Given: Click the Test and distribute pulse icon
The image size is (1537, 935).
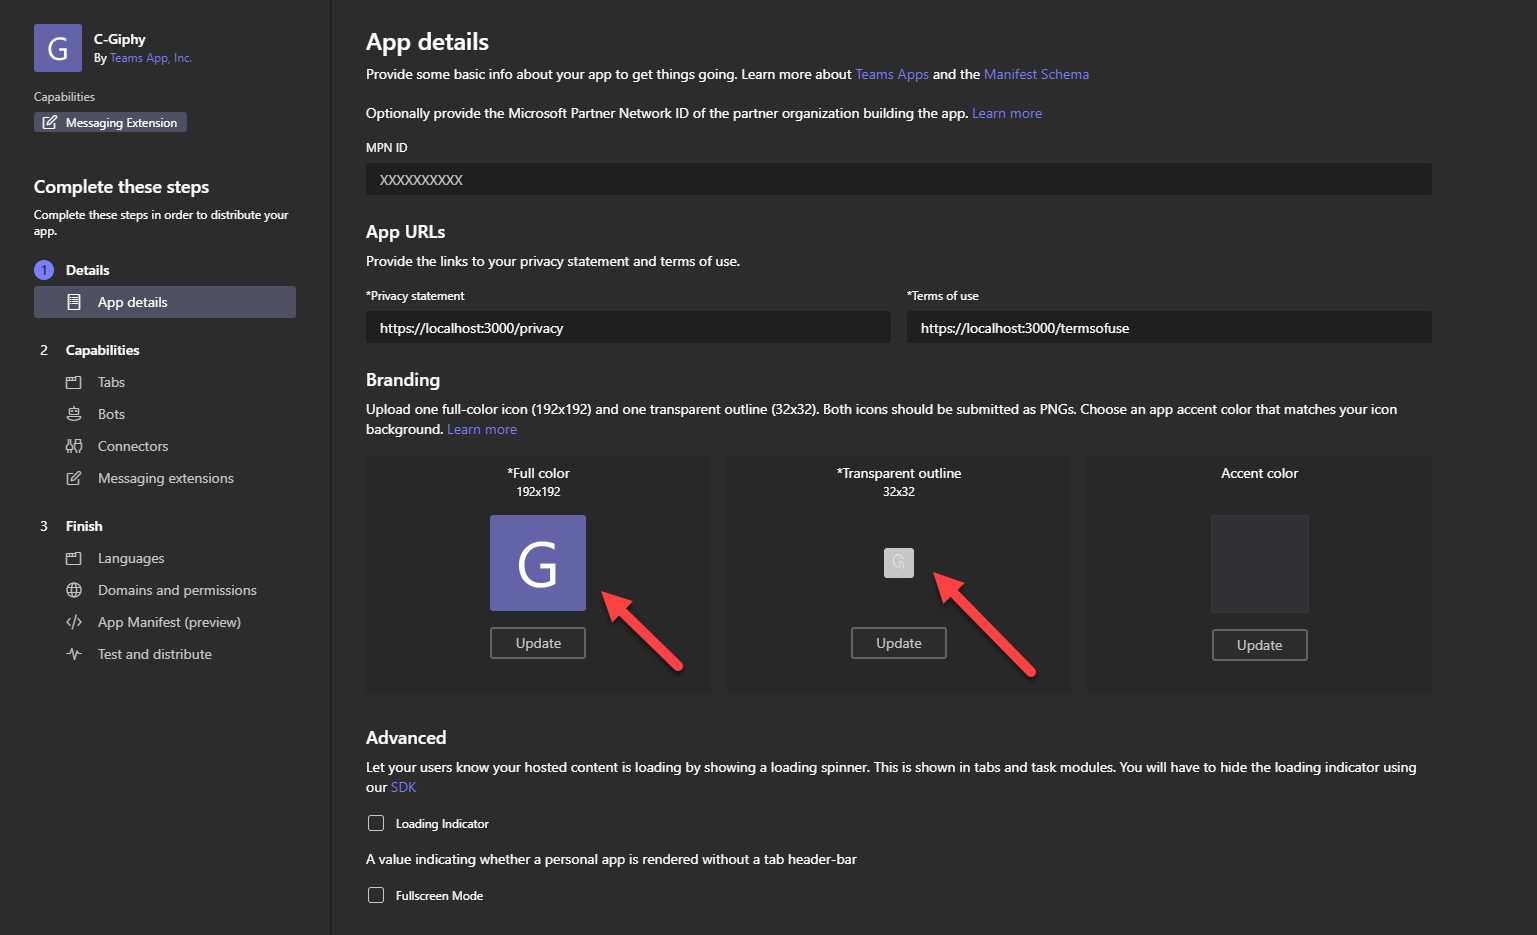Looking at the screenshot, I should pos(74,654).
